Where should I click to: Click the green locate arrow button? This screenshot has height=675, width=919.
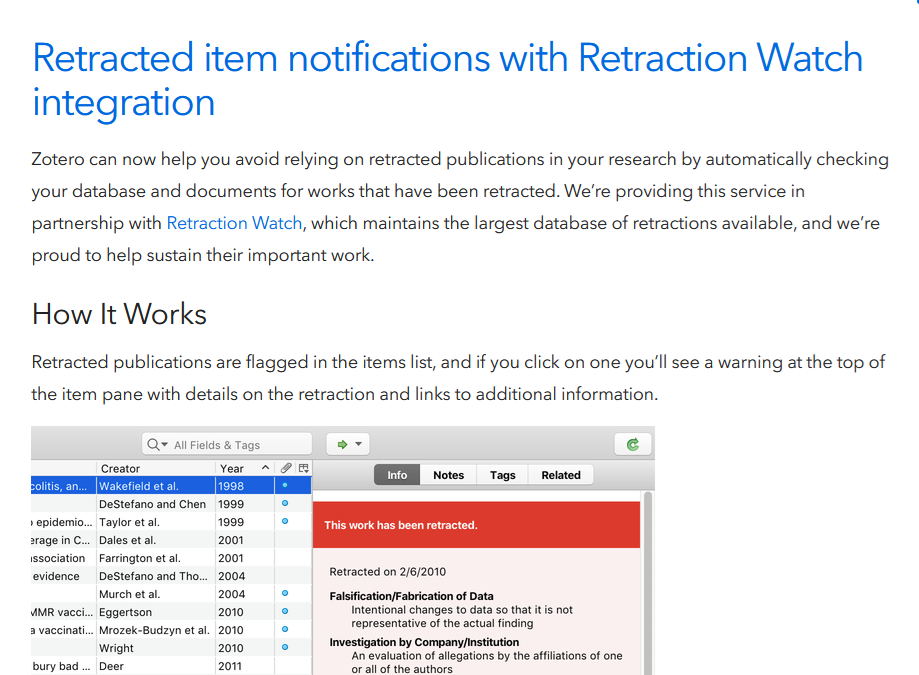pos(342,445)
